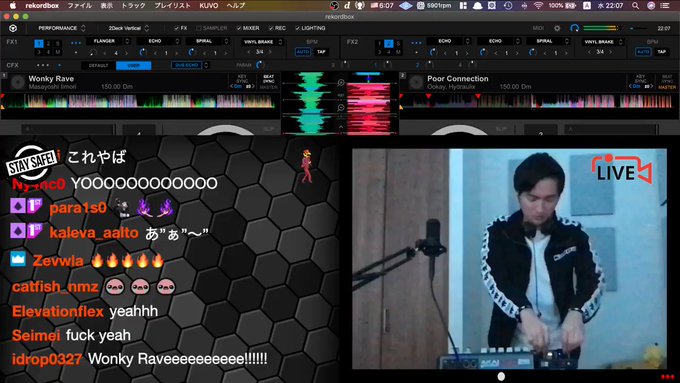Open the トラック menu
The height and width of the screenshot is (383, 680).
click(x=133, y=6)
